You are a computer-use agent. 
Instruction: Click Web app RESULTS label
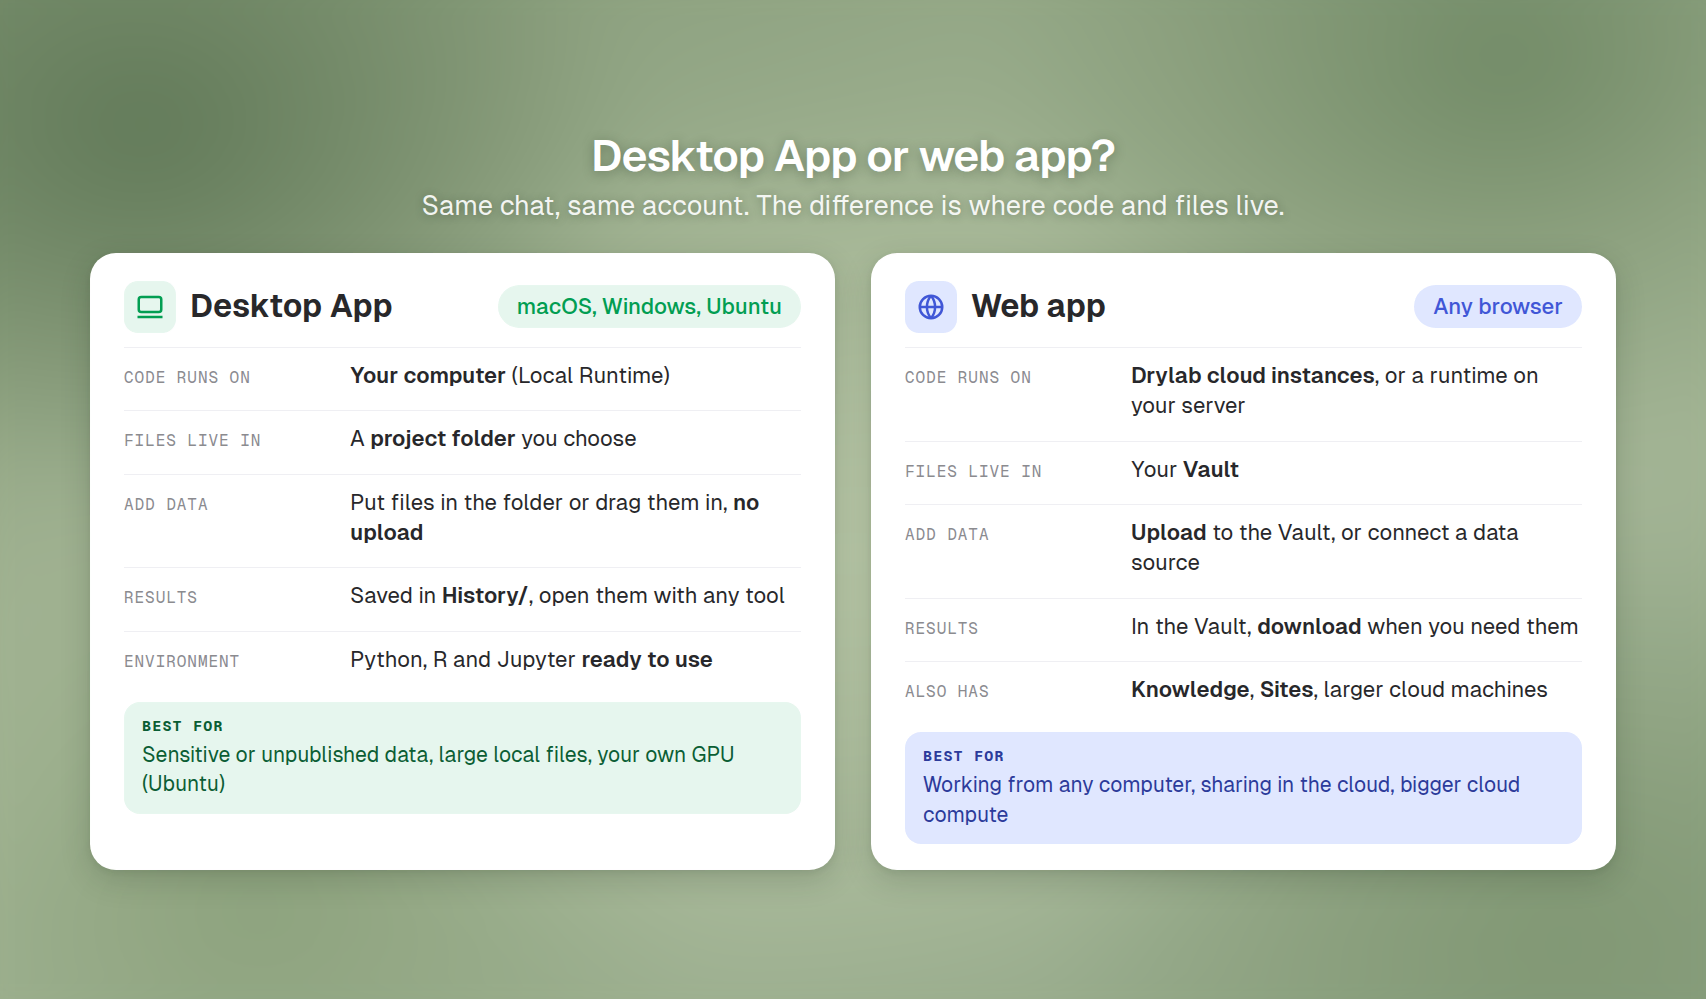point(942,629)
